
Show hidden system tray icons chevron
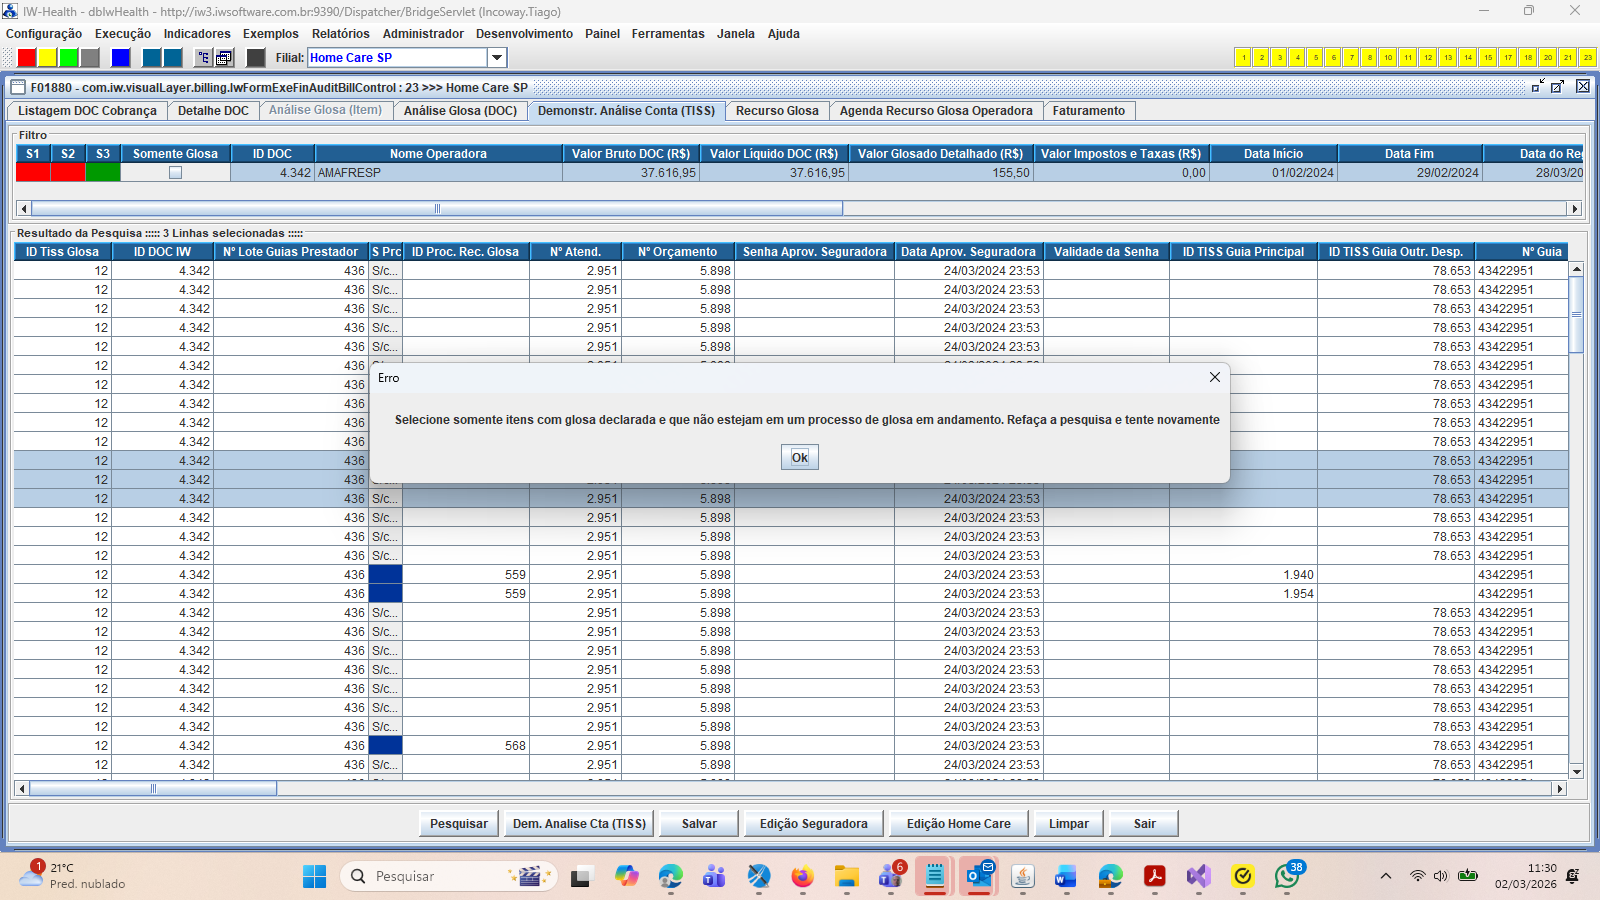tap(1385, 877)
